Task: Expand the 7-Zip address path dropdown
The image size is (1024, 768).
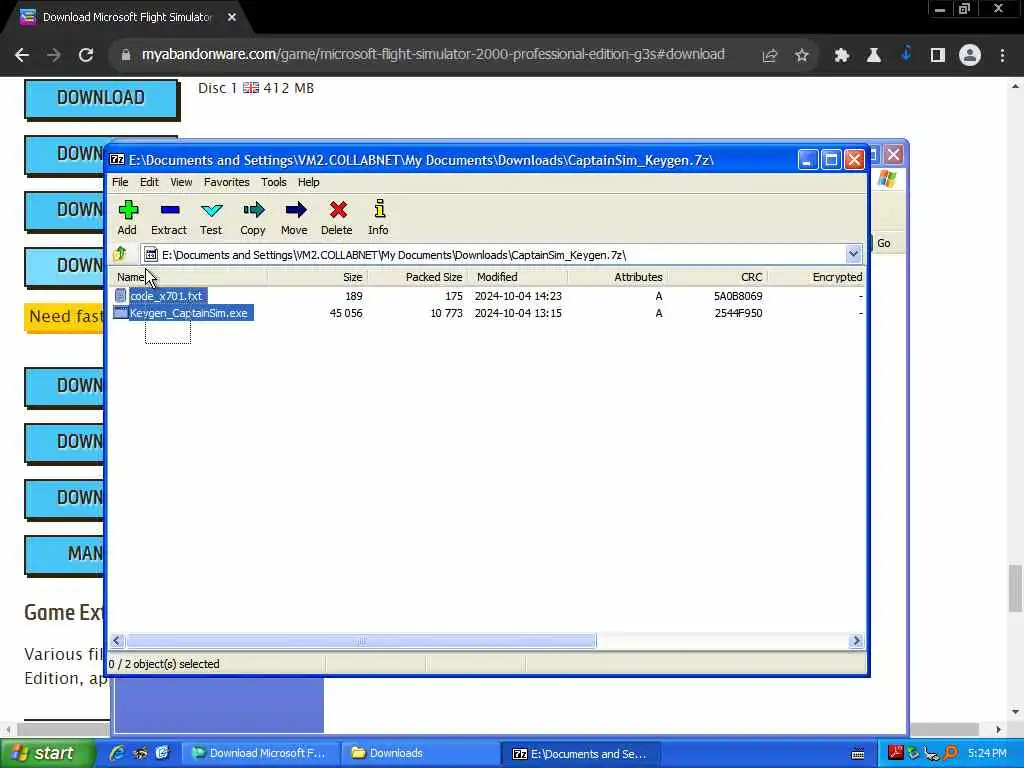Action: 853,254
